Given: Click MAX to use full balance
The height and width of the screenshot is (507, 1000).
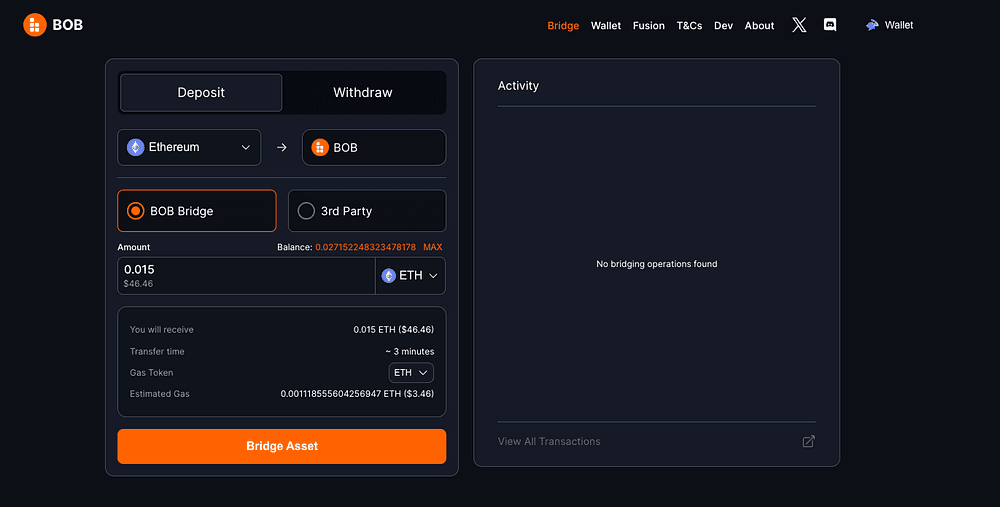Looking at the screenshot, I should 432,247.
